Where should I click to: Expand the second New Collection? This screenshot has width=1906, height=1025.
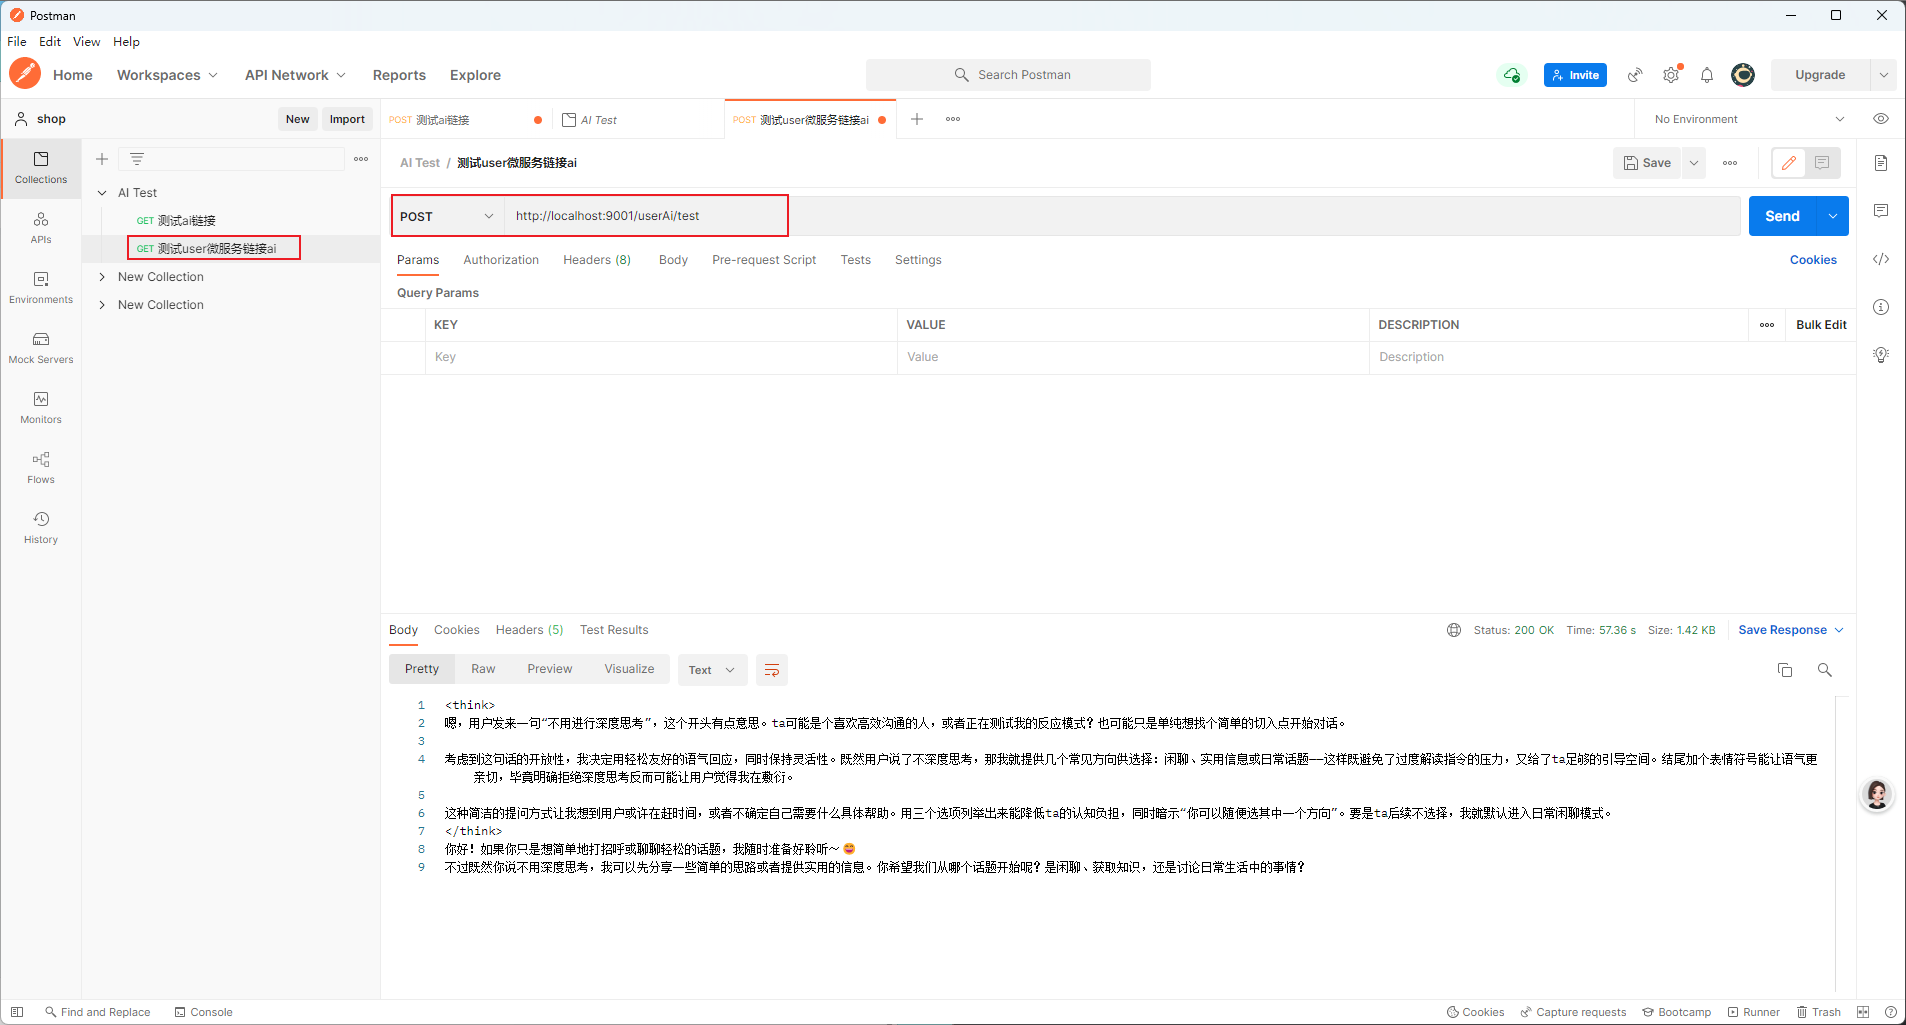[102, 305]
